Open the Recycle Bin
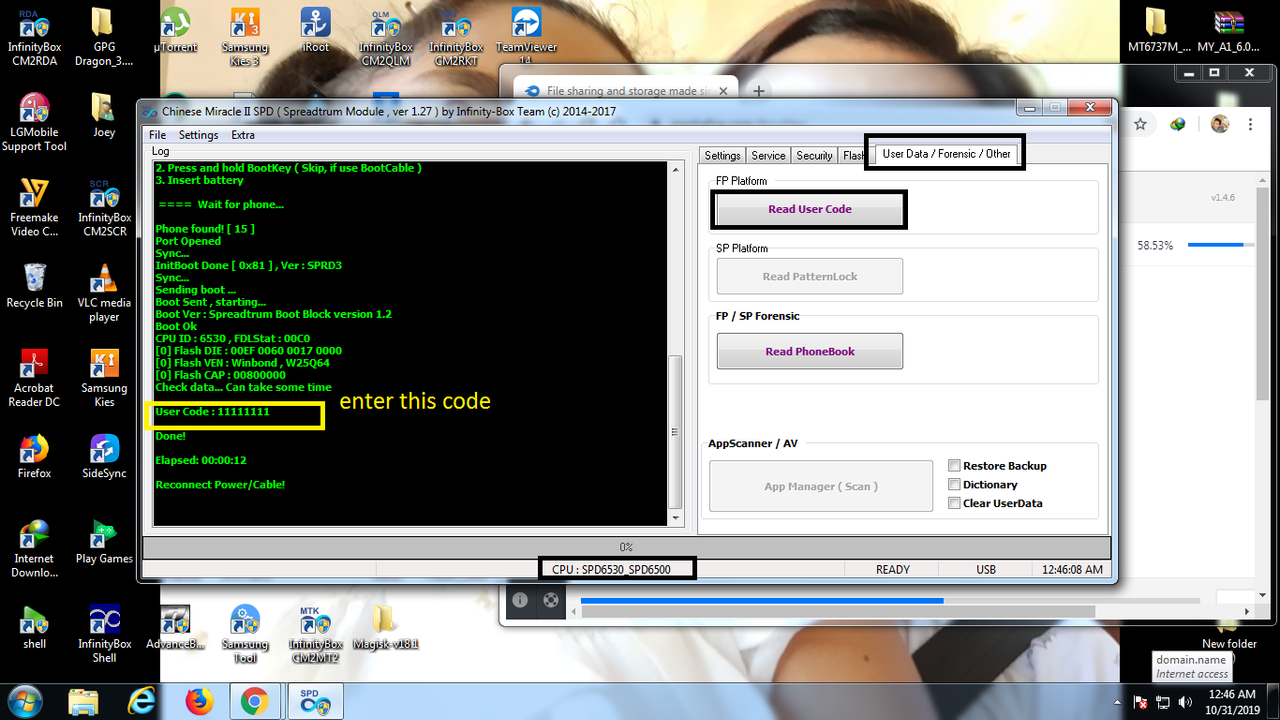The width and height of the screenshot is (1280, 720). click(34, 285)
